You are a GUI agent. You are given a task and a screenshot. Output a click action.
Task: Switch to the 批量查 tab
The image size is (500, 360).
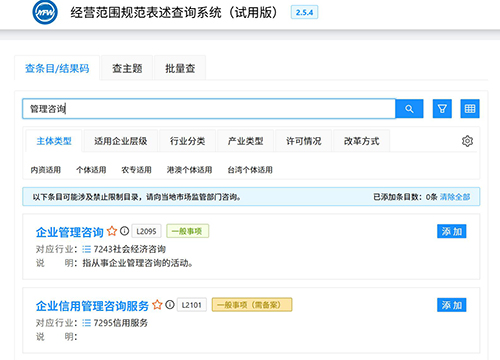pyautogui.click(x=180, y=68)
